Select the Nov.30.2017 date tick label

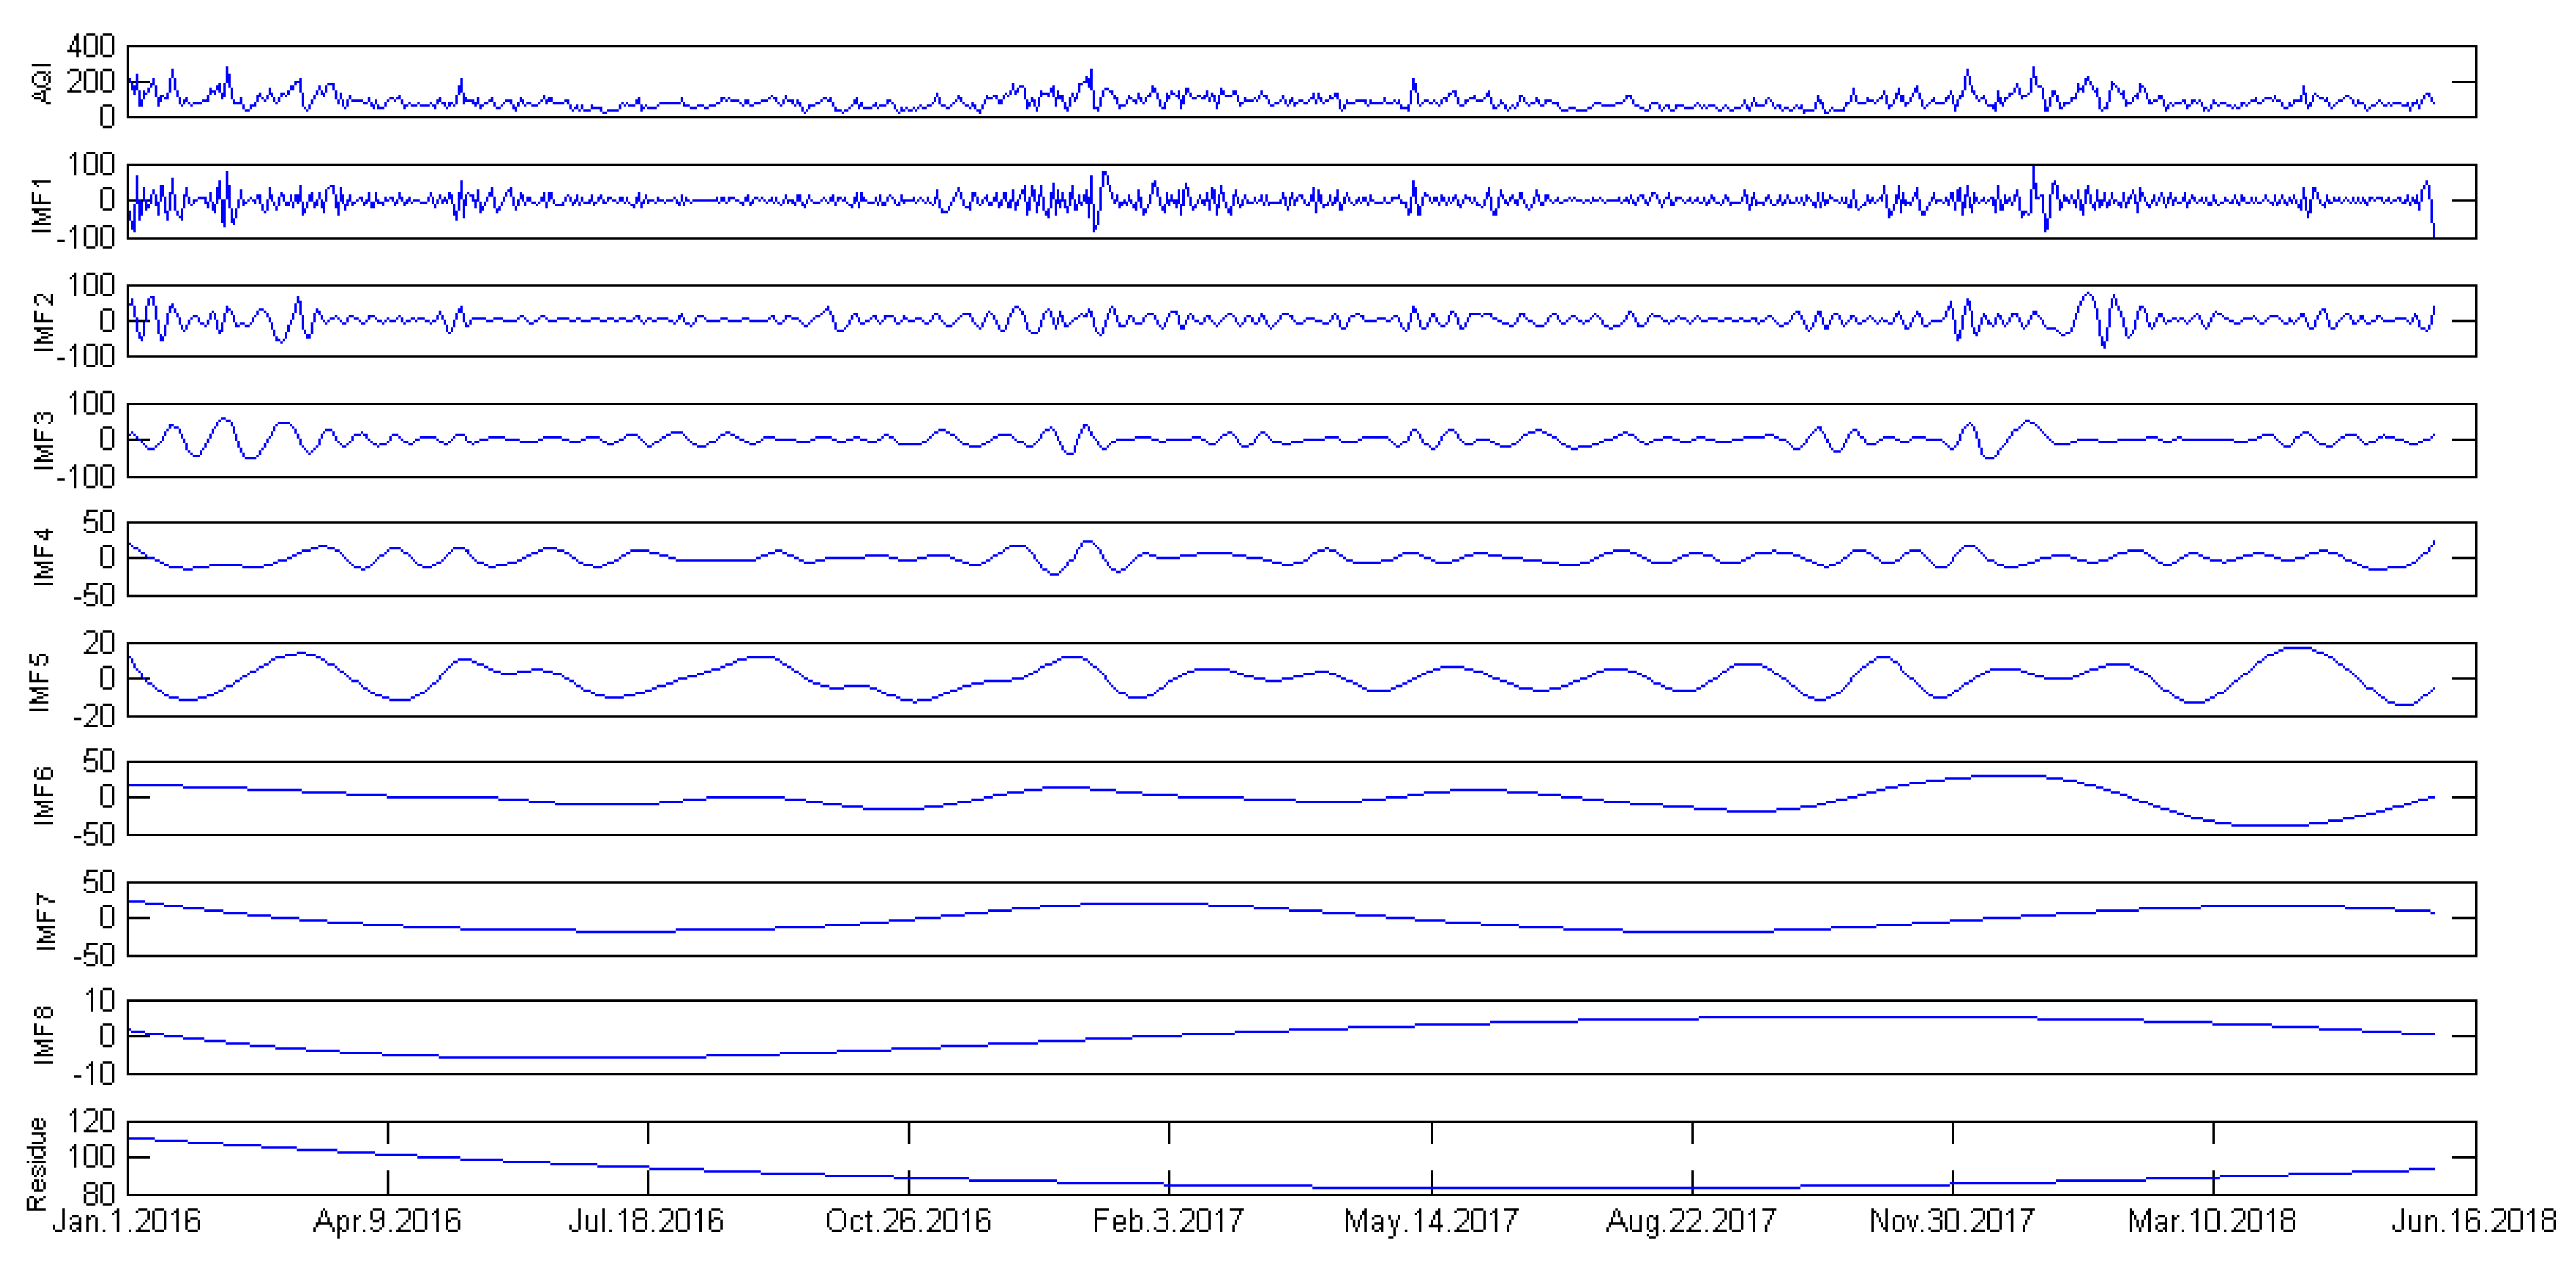point(1952,1221)
